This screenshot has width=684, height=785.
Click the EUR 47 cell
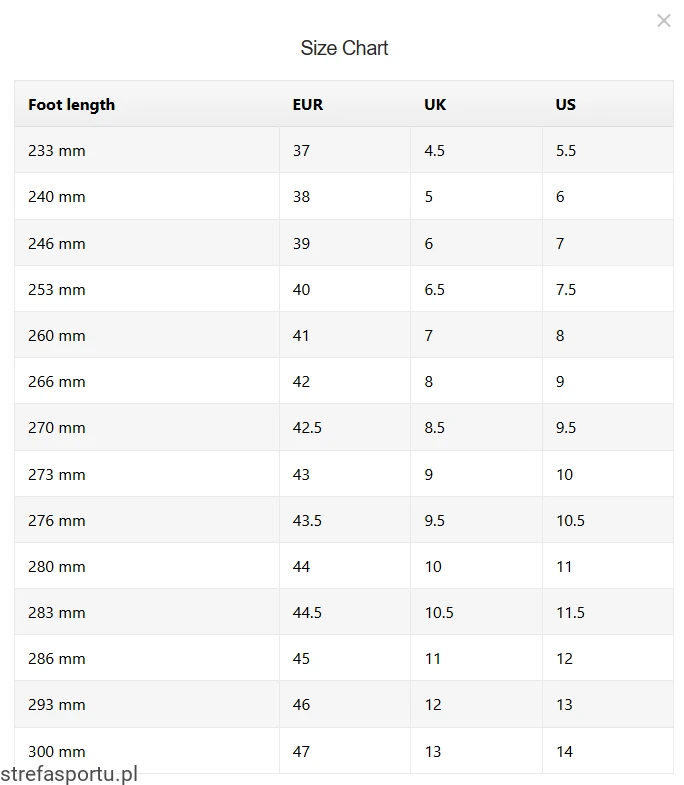click(x=302, y=751)
